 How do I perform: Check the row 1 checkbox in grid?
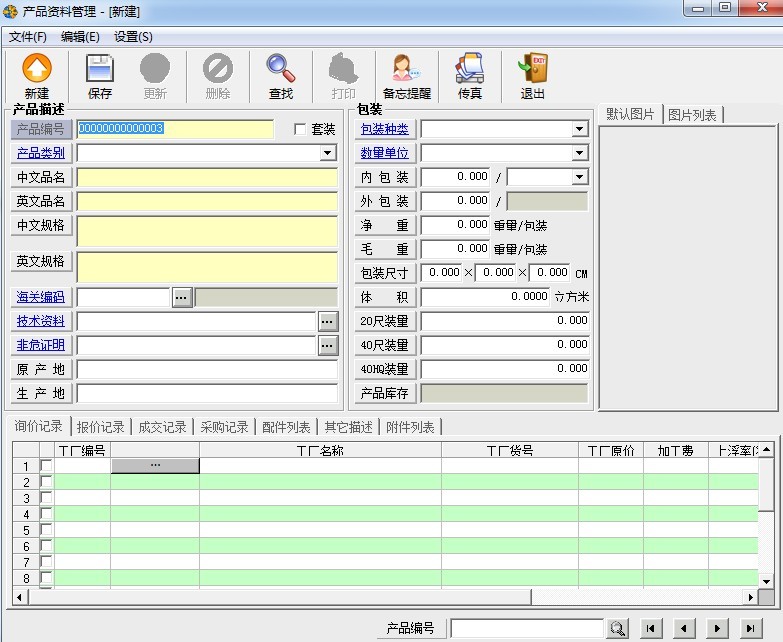coord(46,466)
